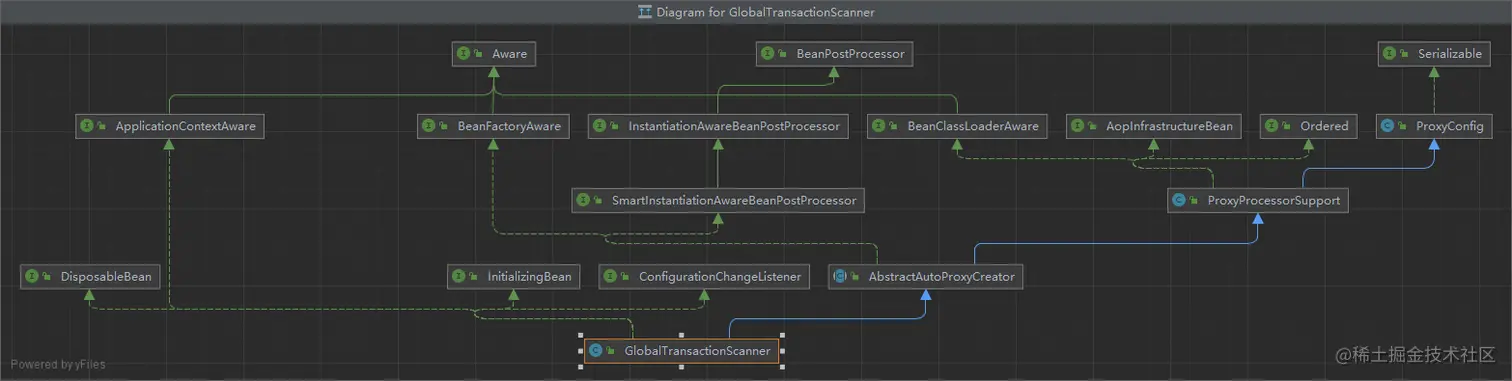The width and height of the screenshot is (1512, 381).
Task: Select the 'BeanPostProcessor' label
Action: (850, 54)
